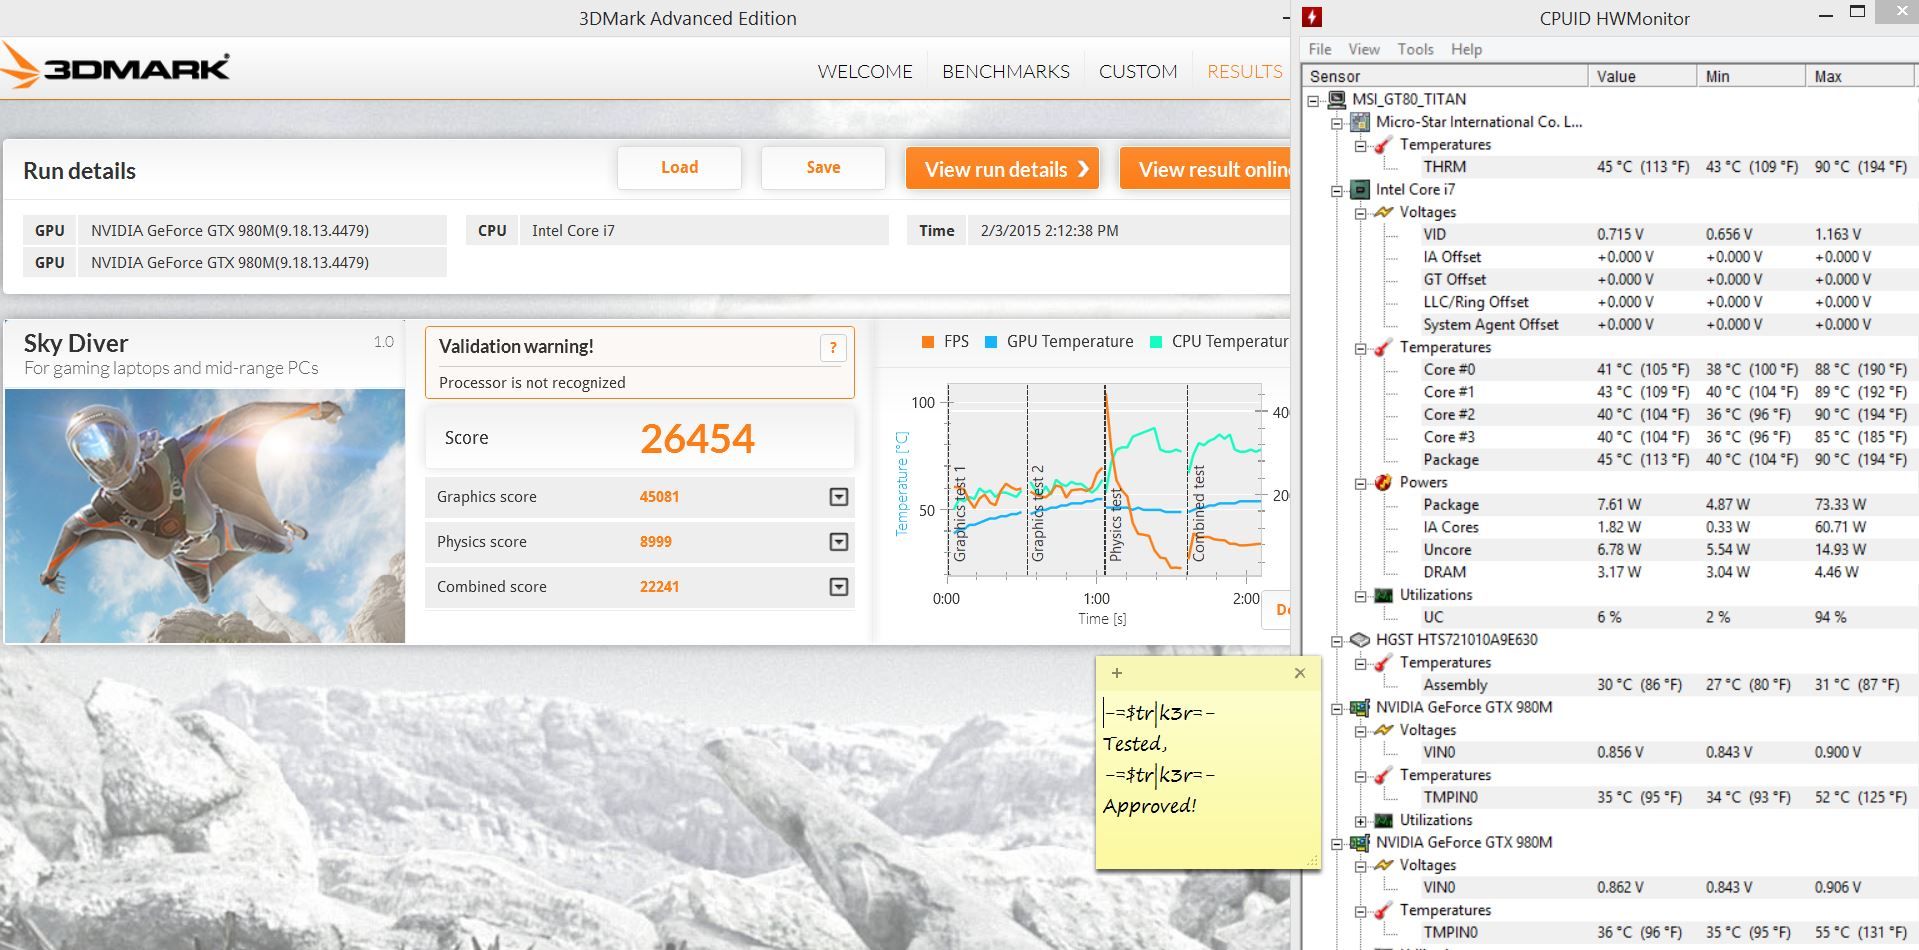Open the HWMonitor Tools menu
This screenshot has height=950, width=1919.
click(x=1415, y=49)
